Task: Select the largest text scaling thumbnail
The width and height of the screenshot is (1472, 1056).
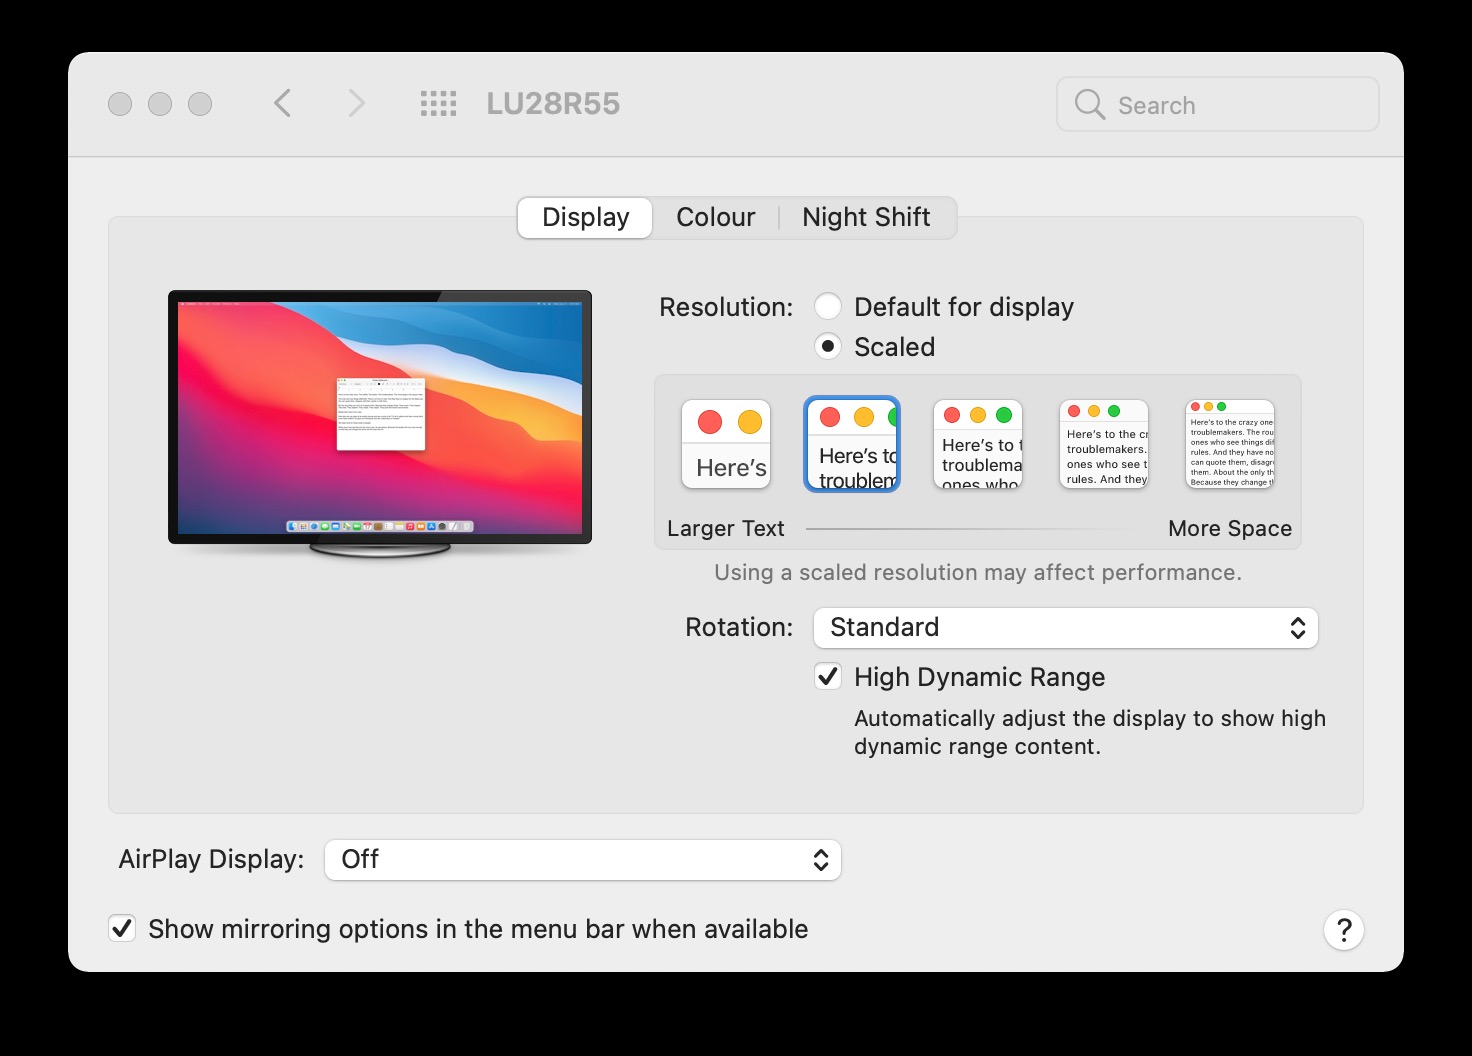Action: [726, 445]
